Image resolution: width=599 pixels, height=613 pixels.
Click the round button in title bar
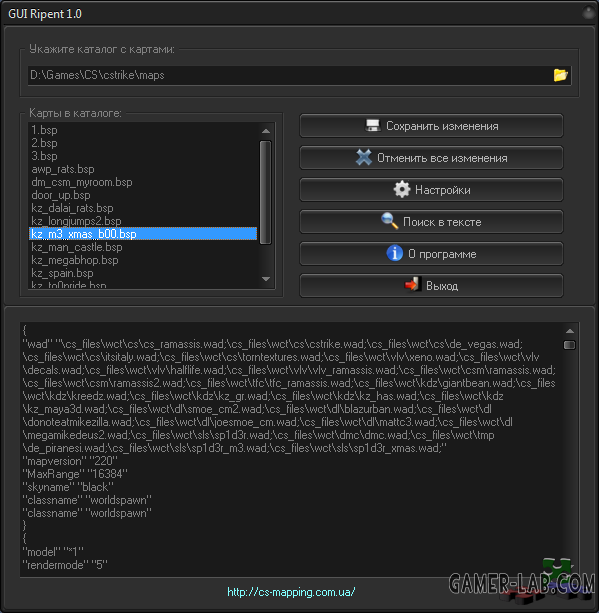click(588, 13)
